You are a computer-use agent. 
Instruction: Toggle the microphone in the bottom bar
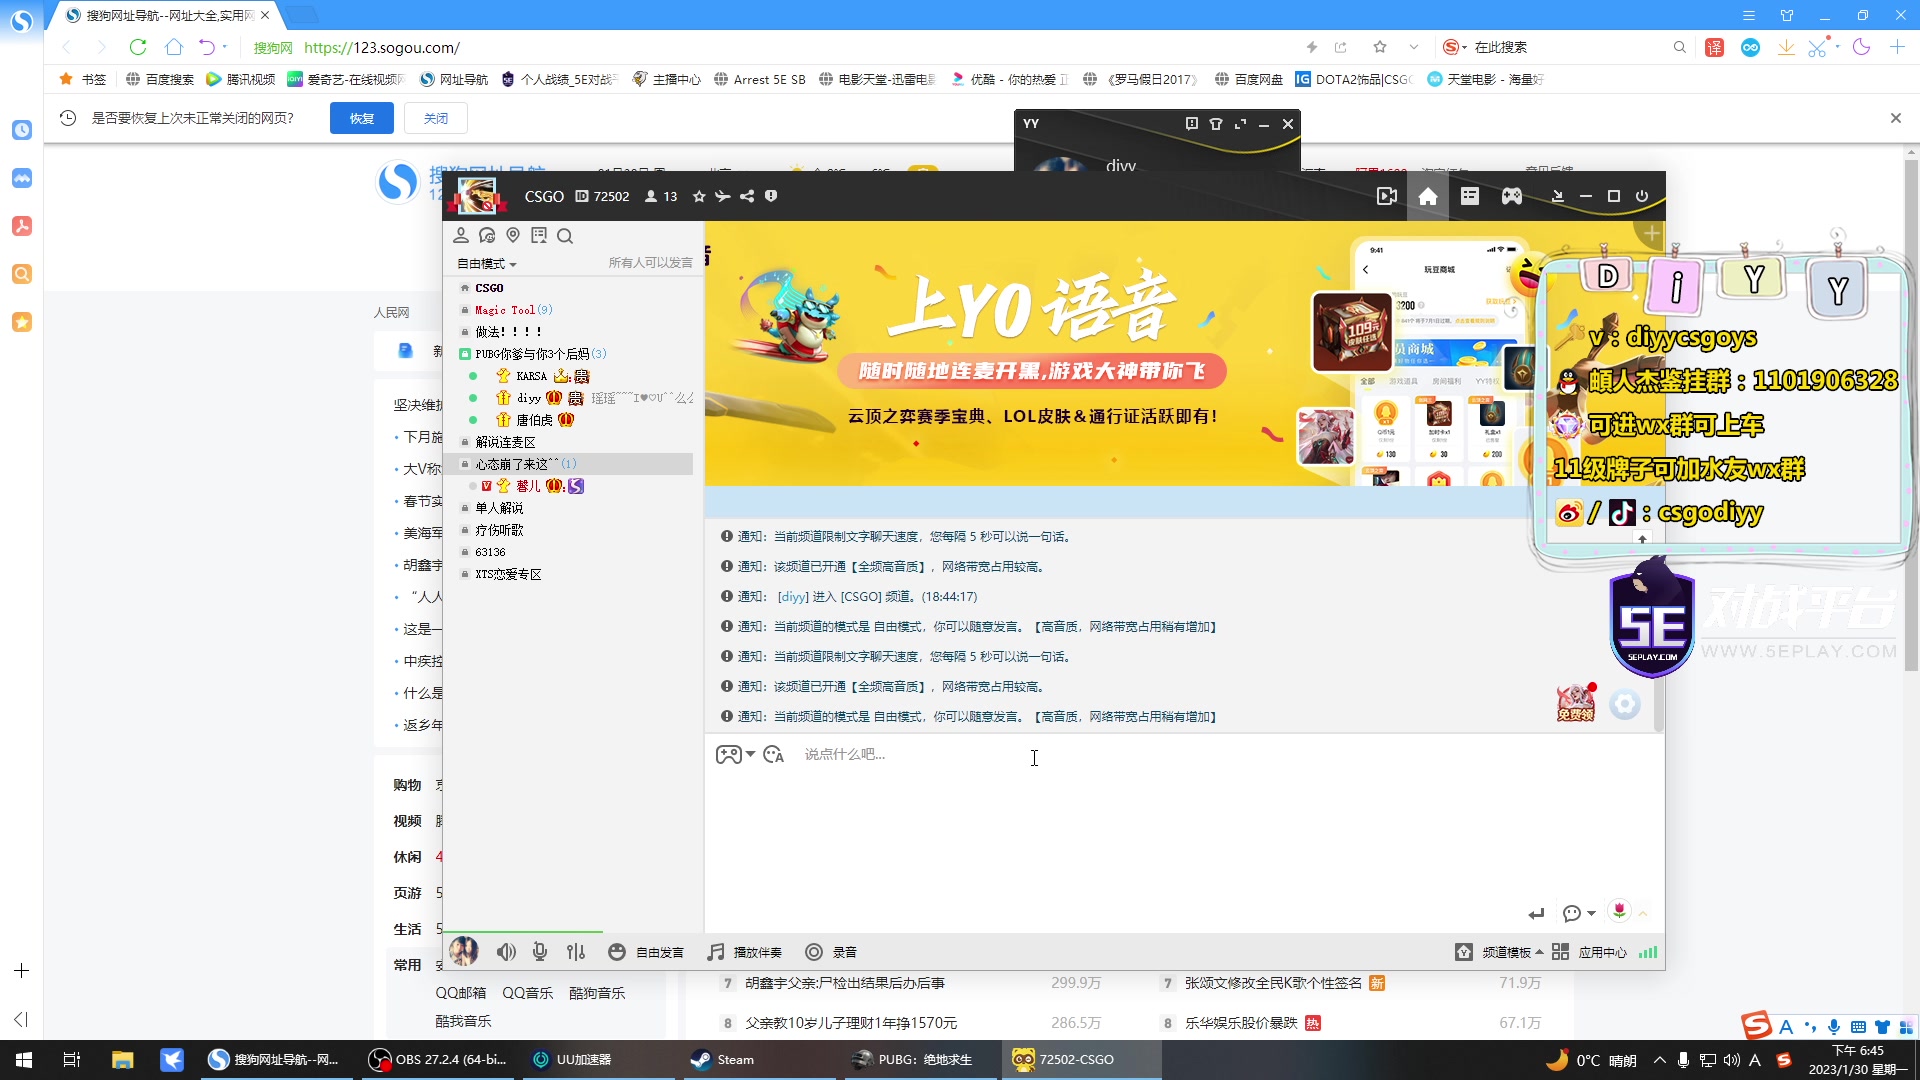pyautogui.click(x=540, y=952)
